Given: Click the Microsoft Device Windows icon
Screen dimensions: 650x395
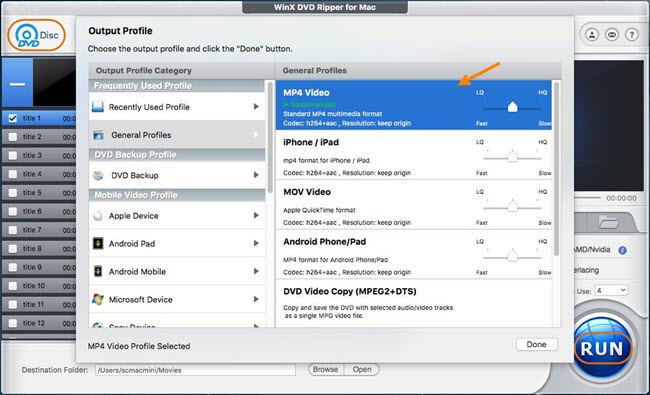Looking at the screenshot, I should point(98,299).
